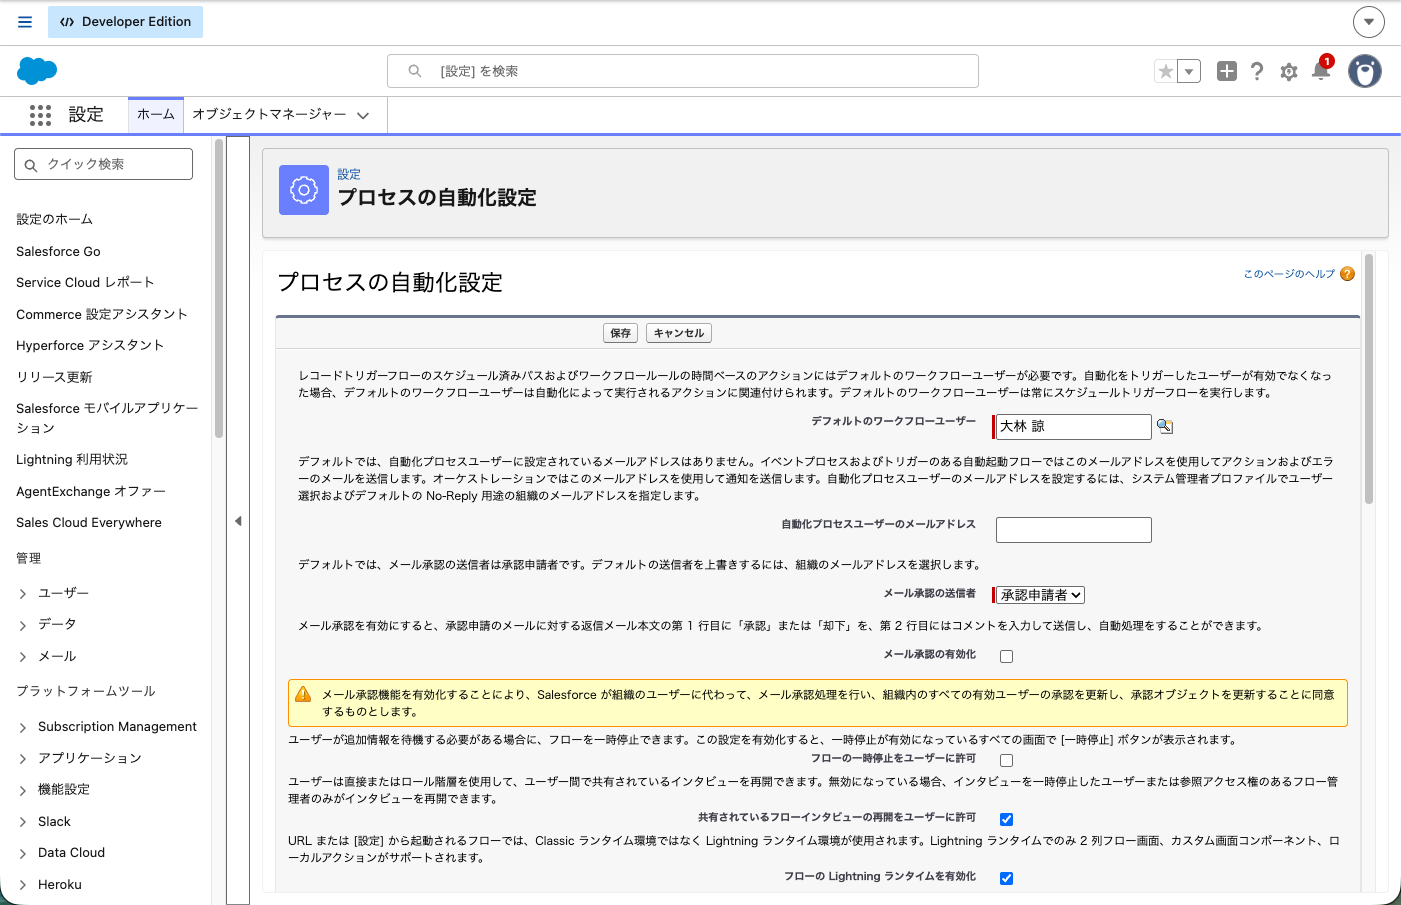The height and width of the screenshot is (905, 1401).
Task: Expand Subscription Management in sidebar
Action: [x=23, y=728]
